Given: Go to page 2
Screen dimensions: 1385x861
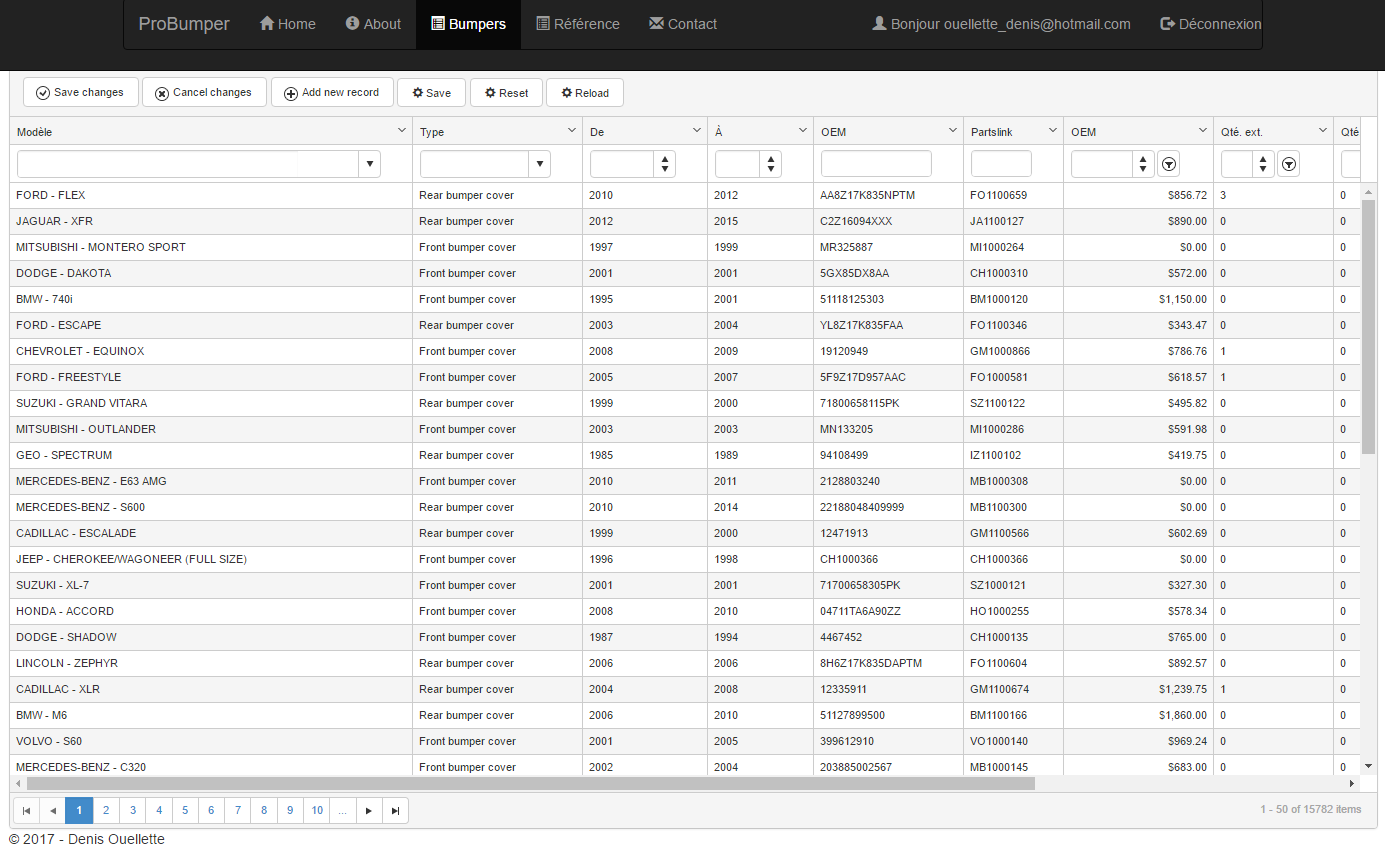Looking at the screenshot, I should pos(105,810).
